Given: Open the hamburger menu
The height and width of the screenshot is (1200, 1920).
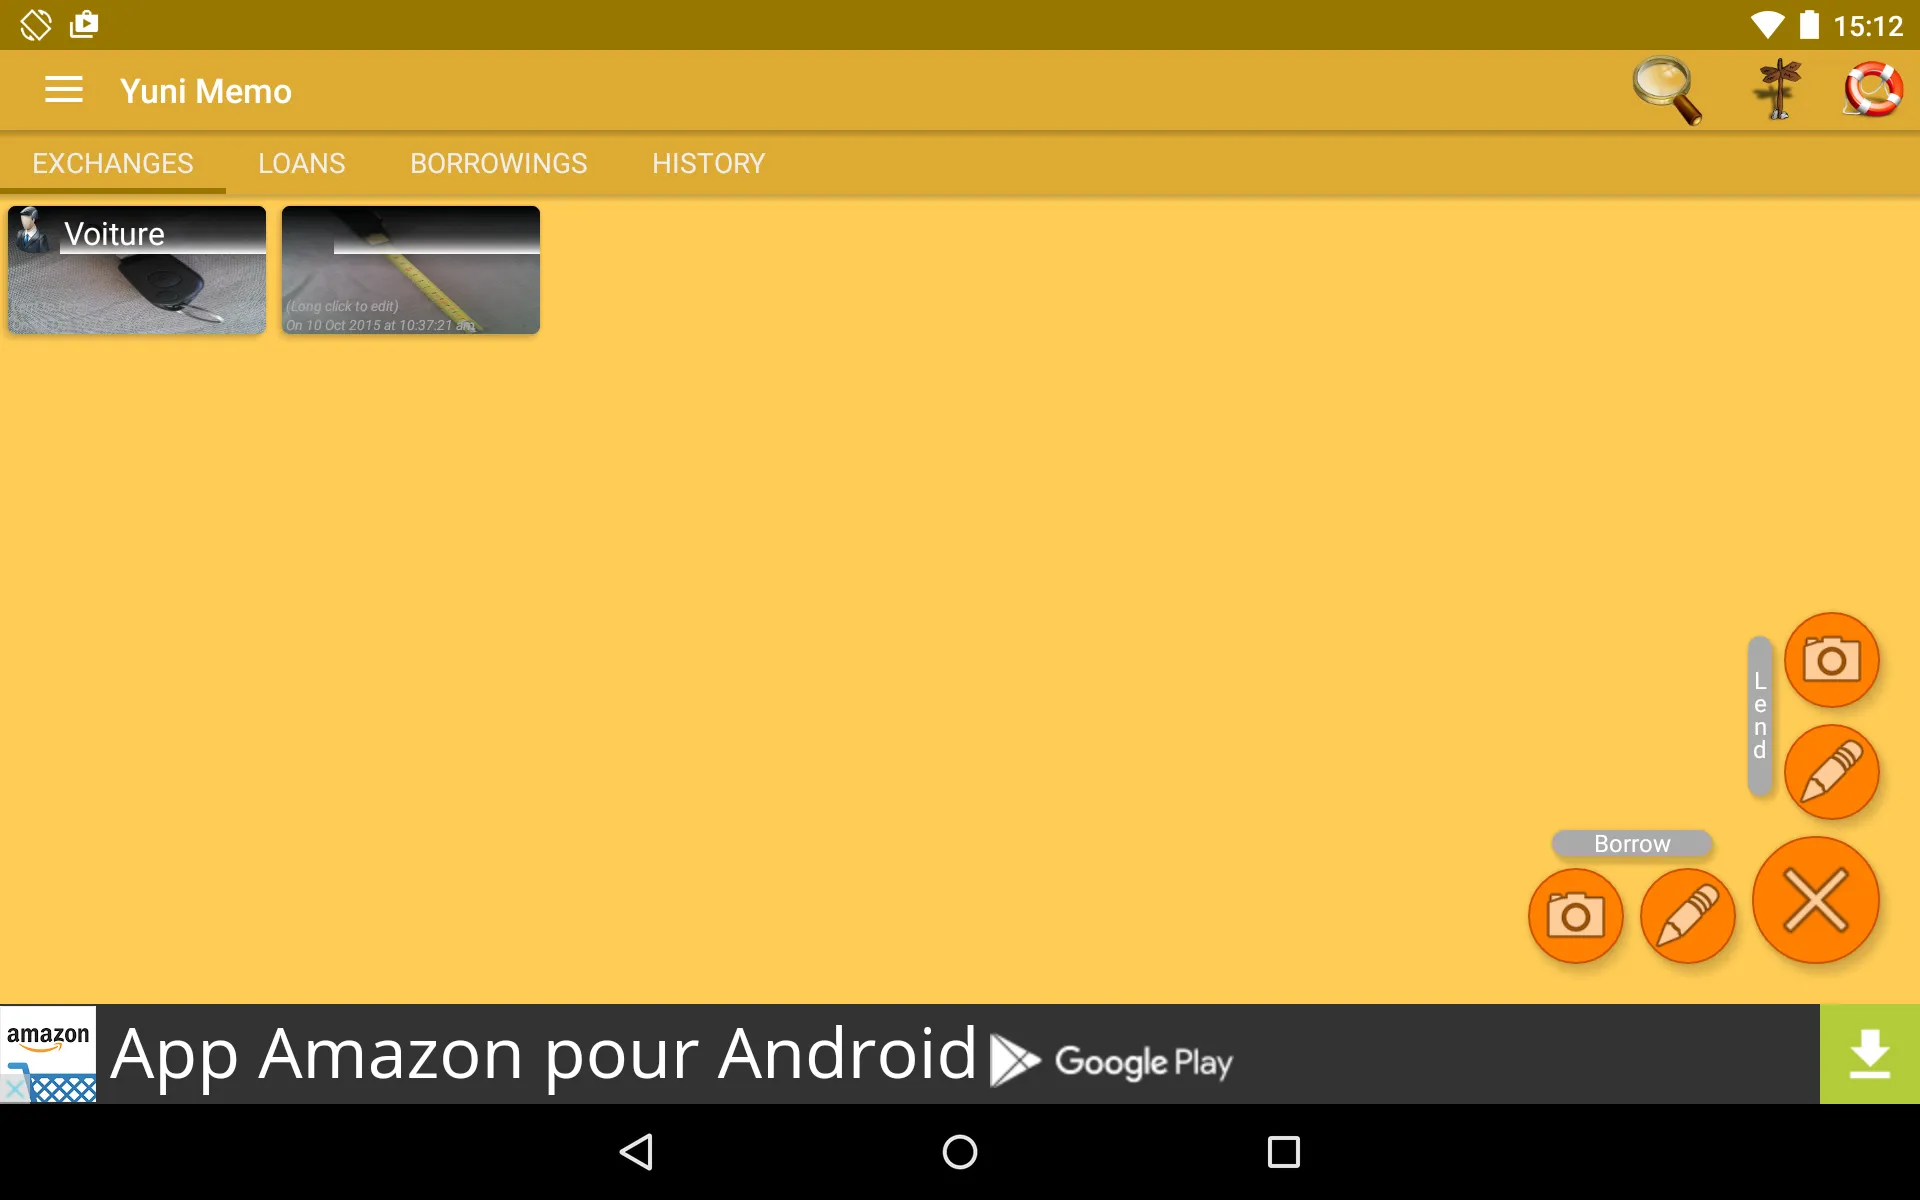Looking at the screenshot, I should pos(64,90).
